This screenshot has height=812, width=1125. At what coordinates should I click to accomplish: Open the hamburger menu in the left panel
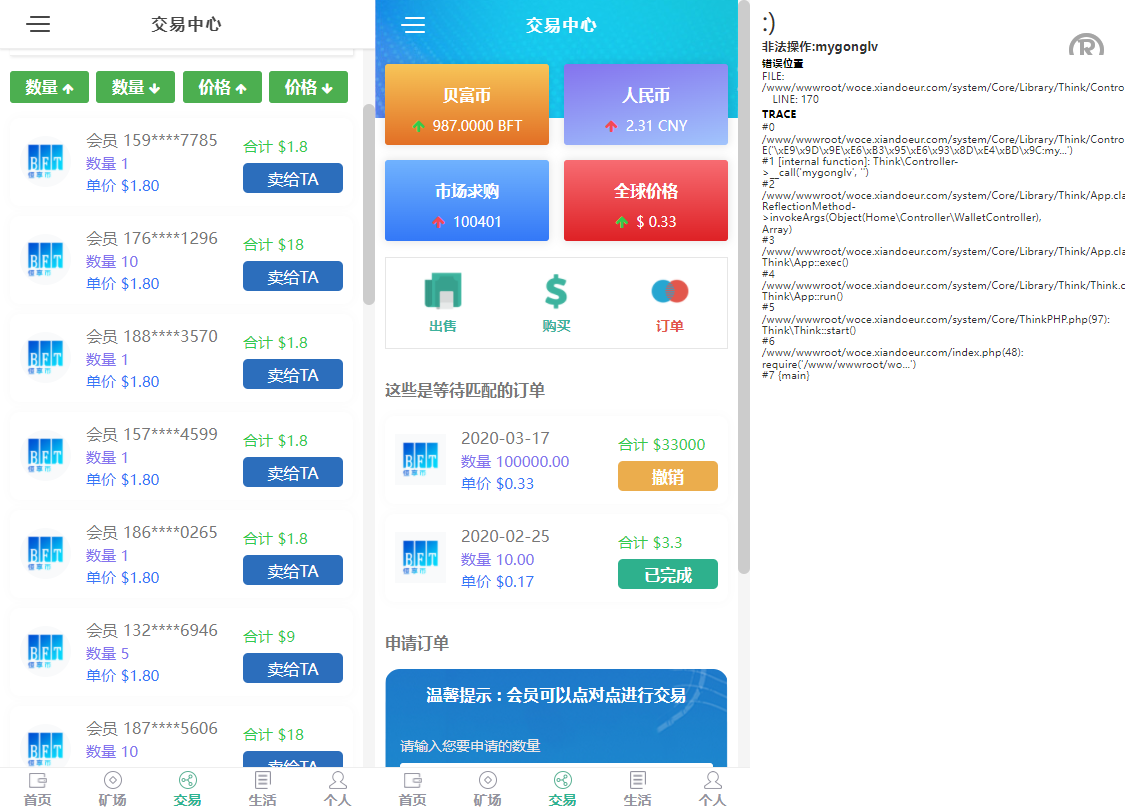[x=39, y=25]
